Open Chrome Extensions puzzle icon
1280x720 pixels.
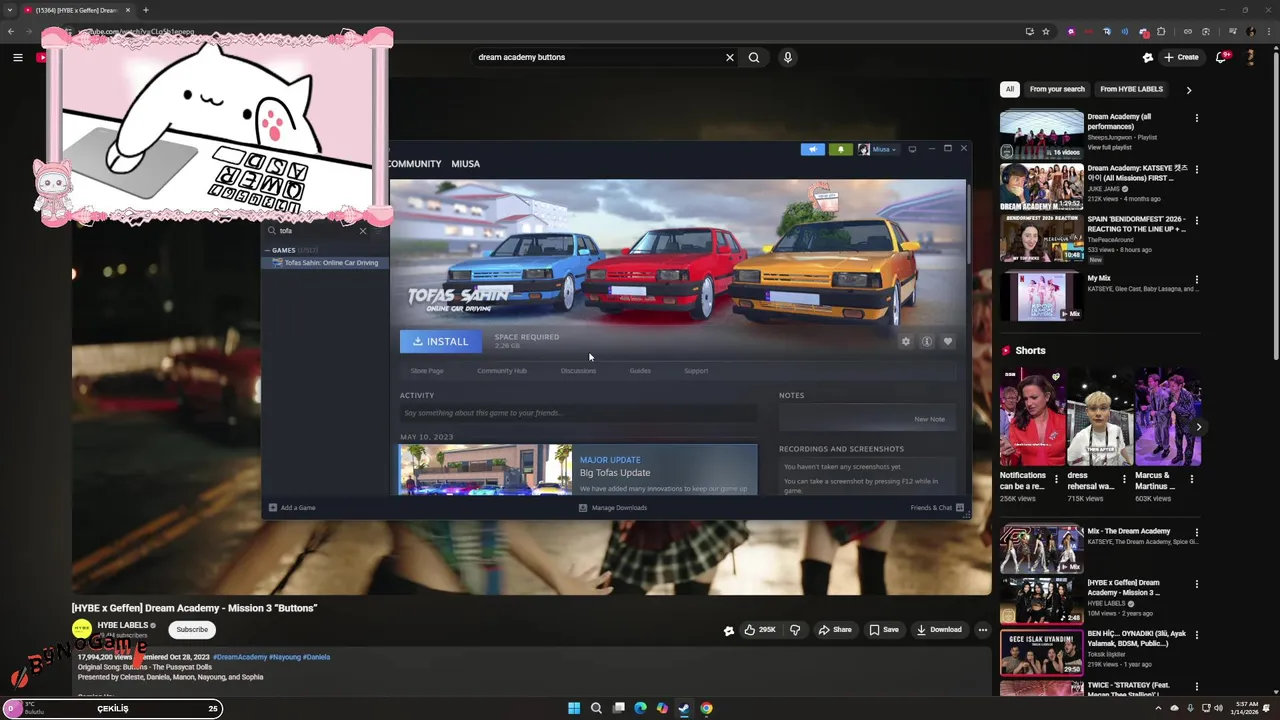coord(1161,31)
